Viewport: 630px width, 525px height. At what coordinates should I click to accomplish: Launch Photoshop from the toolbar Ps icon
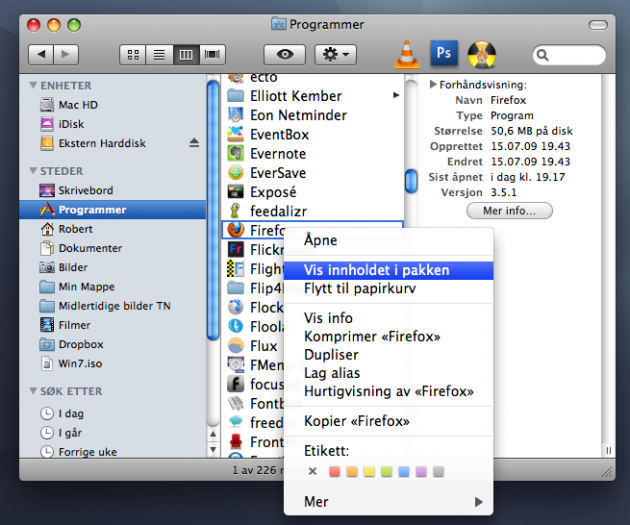[x=444, y=53]
